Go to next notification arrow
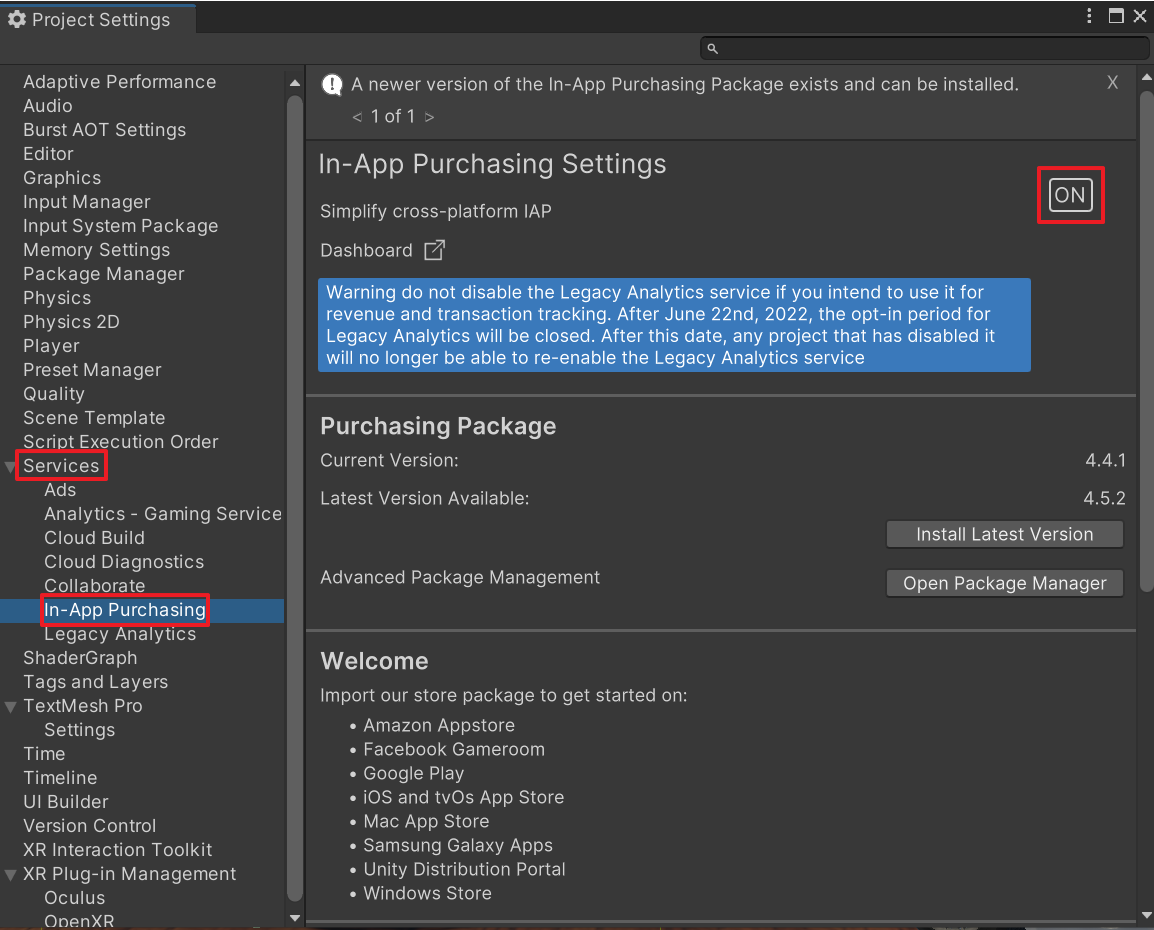This screenshot has width=1154, height=930. pos(429,117)
